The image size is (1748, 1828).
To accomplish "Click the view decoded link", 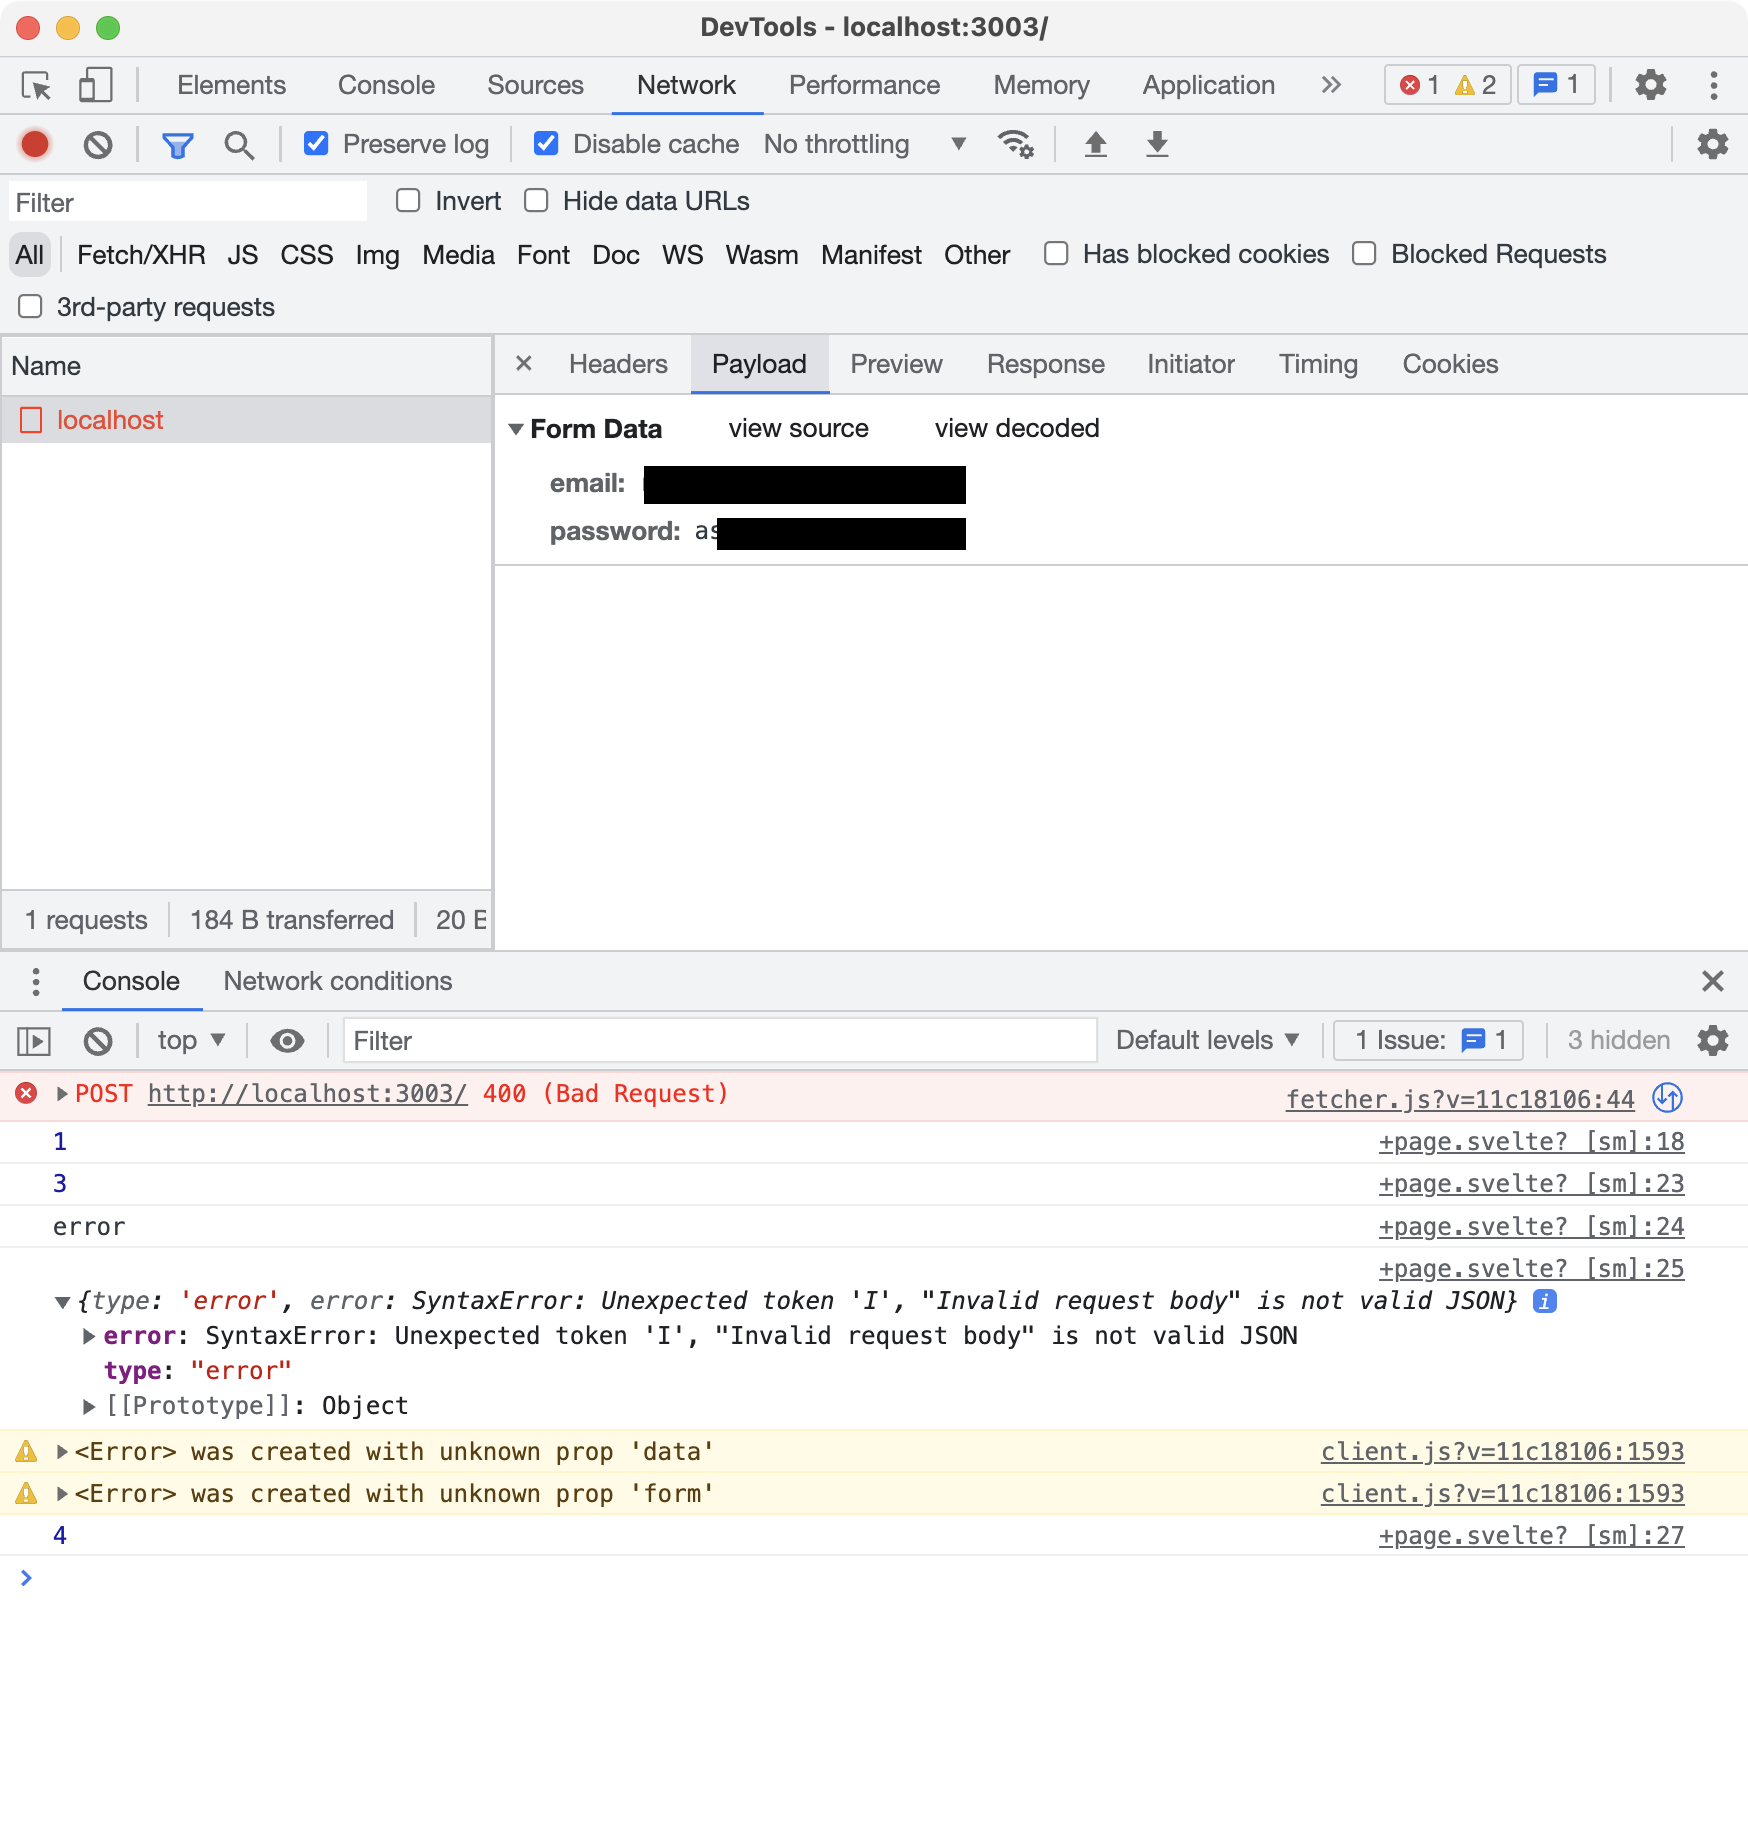I will coord(1016,428).
